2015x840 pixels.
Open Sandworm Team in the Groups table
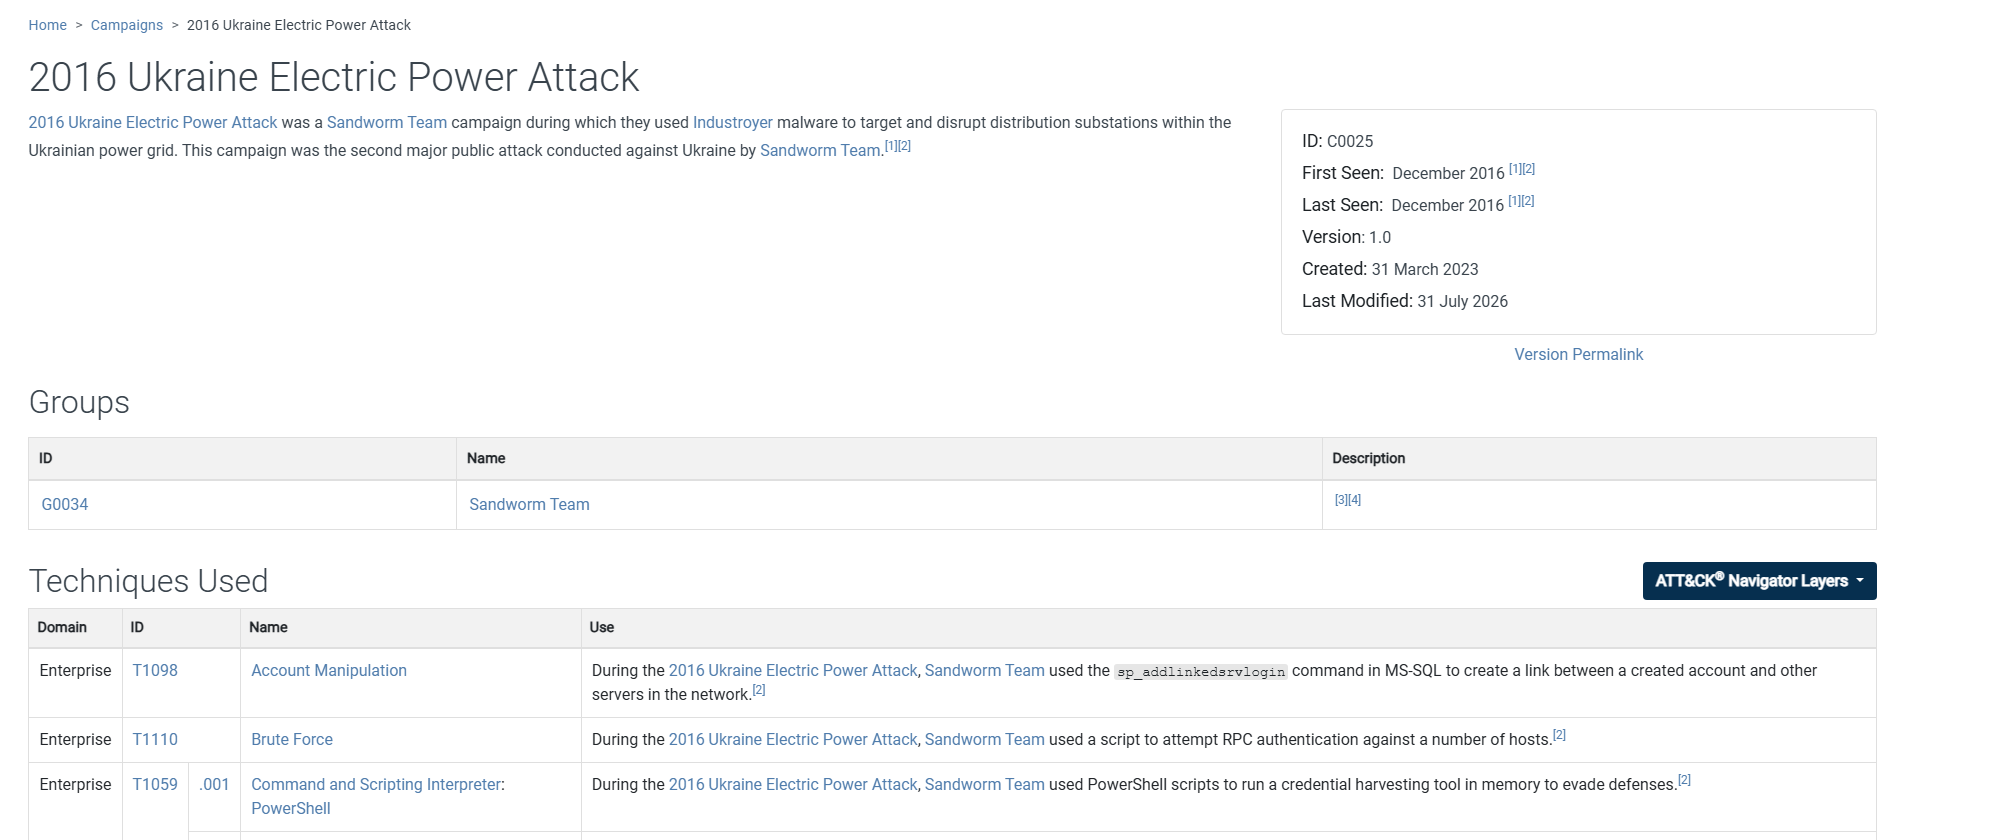click(x=529, y=504)
